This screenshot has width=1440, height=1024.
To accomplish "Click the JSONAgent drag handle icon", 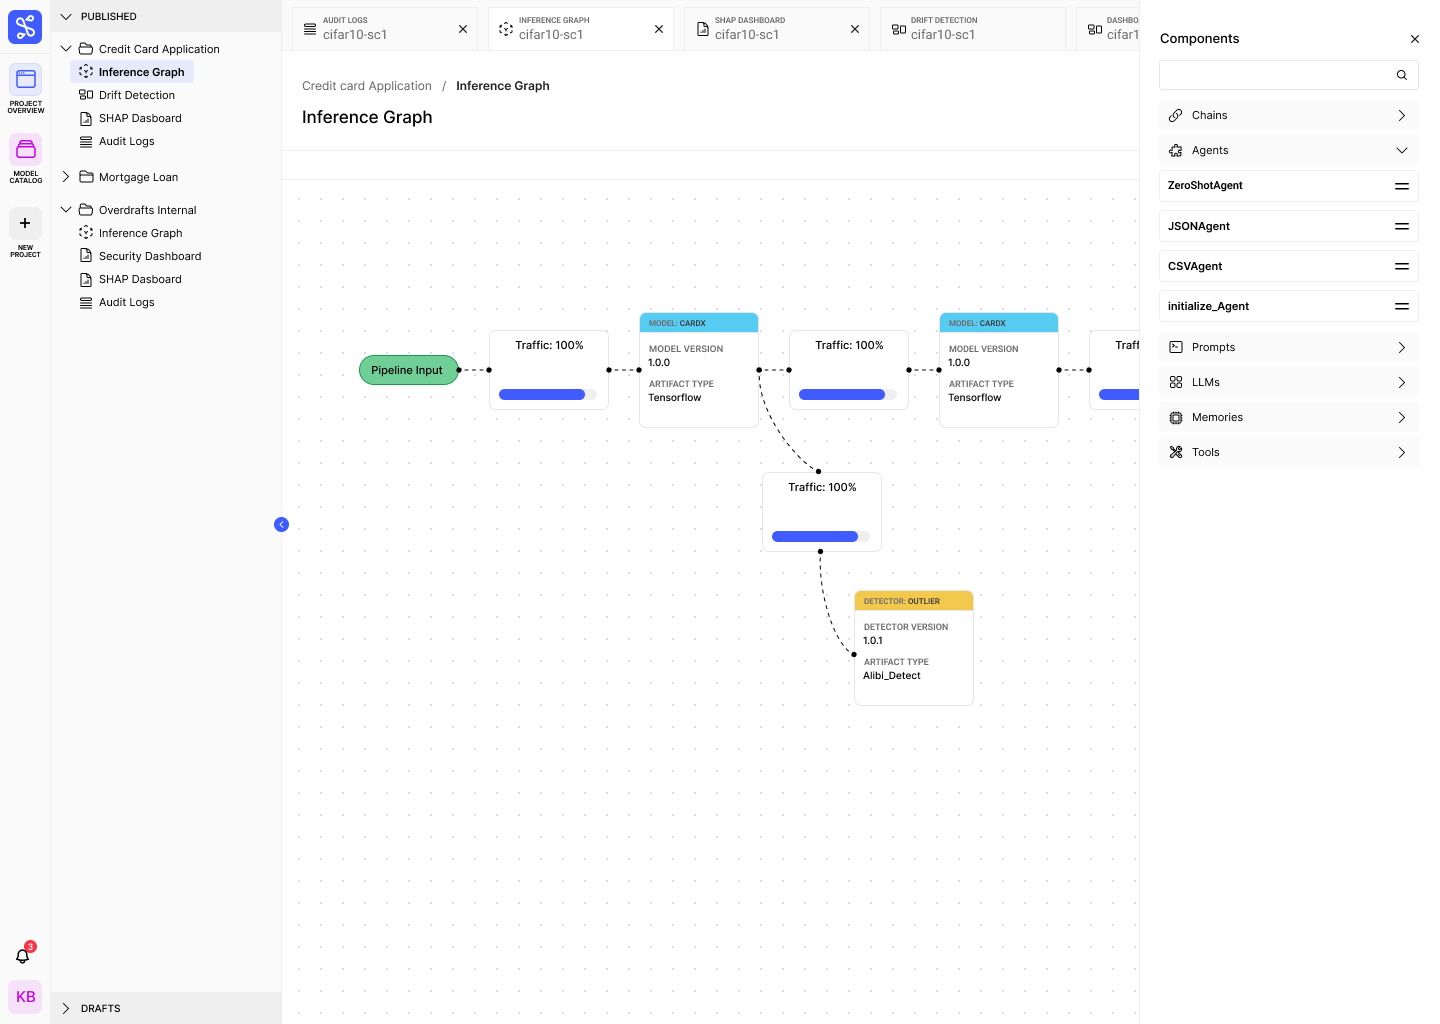I will (x=1402, y=226).
